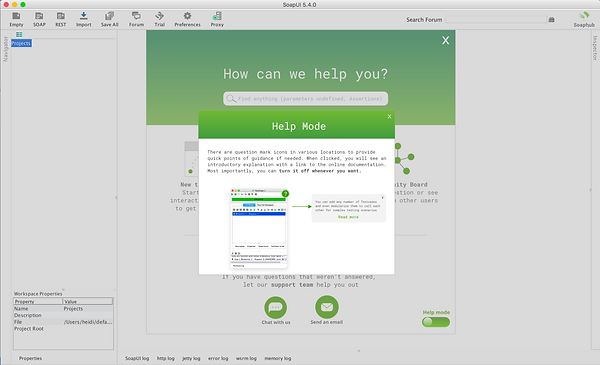
Task: Create an Empty project from toolbar
Action: click(x=16, y=19)
